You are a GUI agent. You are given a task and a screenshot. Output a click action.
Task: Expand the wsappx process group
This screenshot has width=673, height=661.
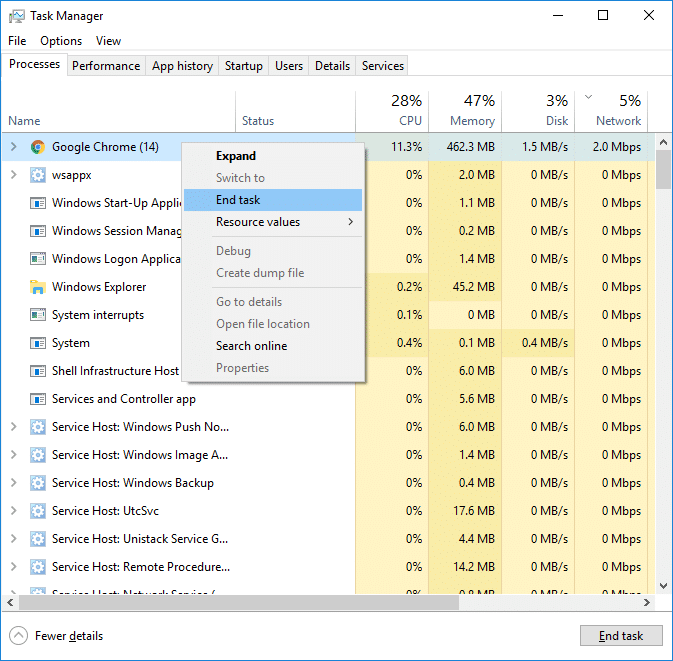pyautogui.click(x=13, y=175)
